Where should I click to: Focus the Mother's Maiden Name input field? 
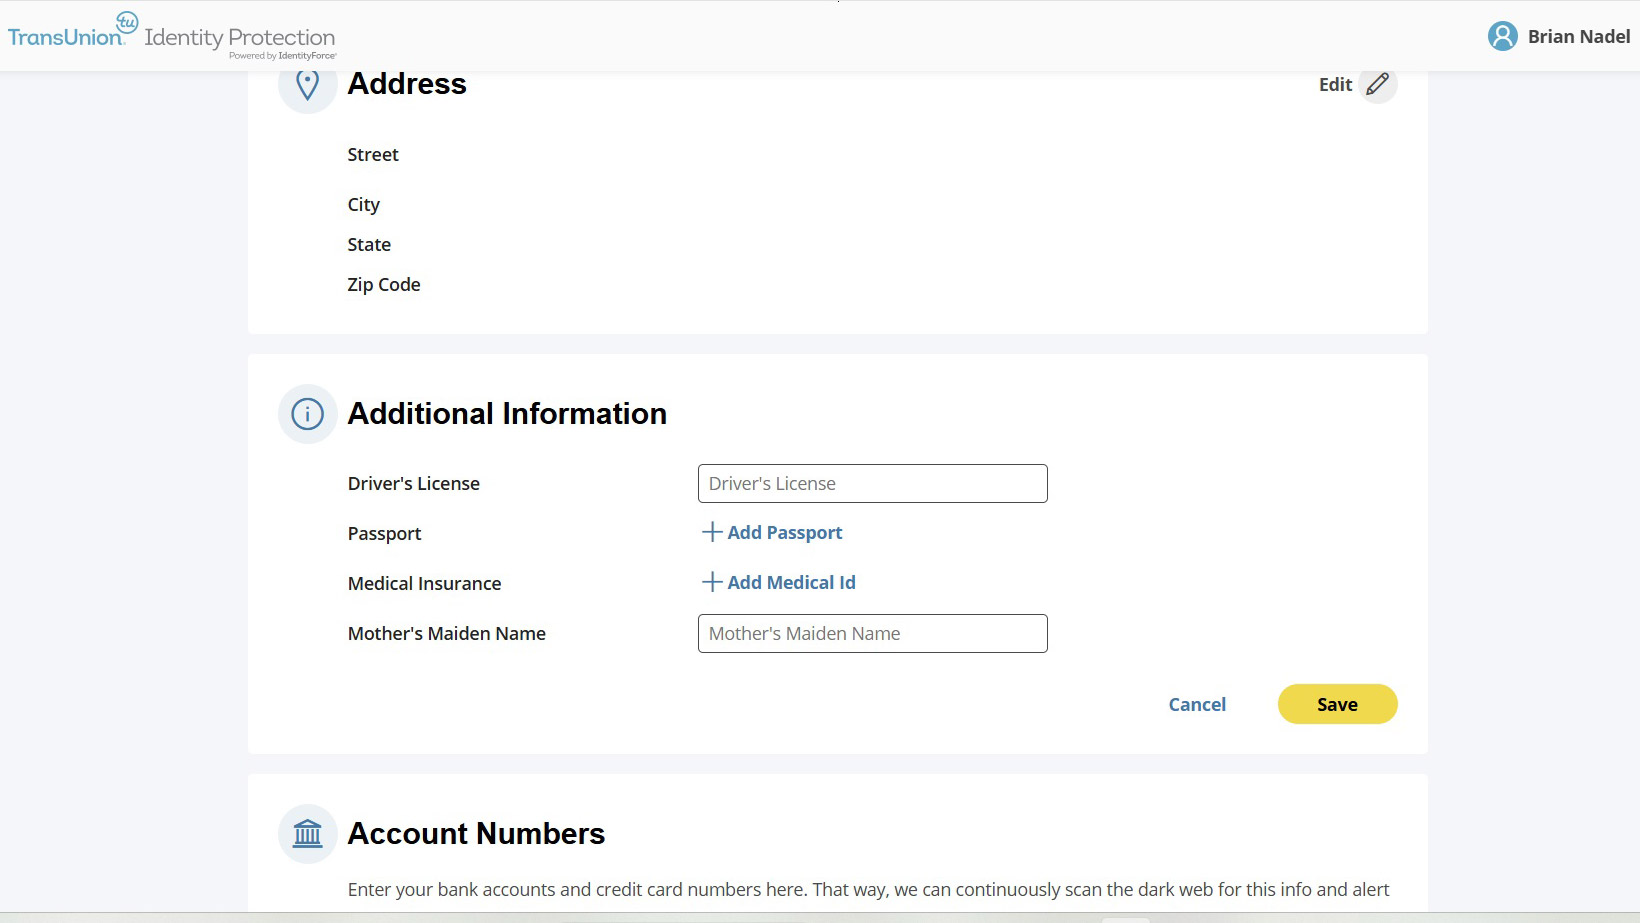point(872,634)
